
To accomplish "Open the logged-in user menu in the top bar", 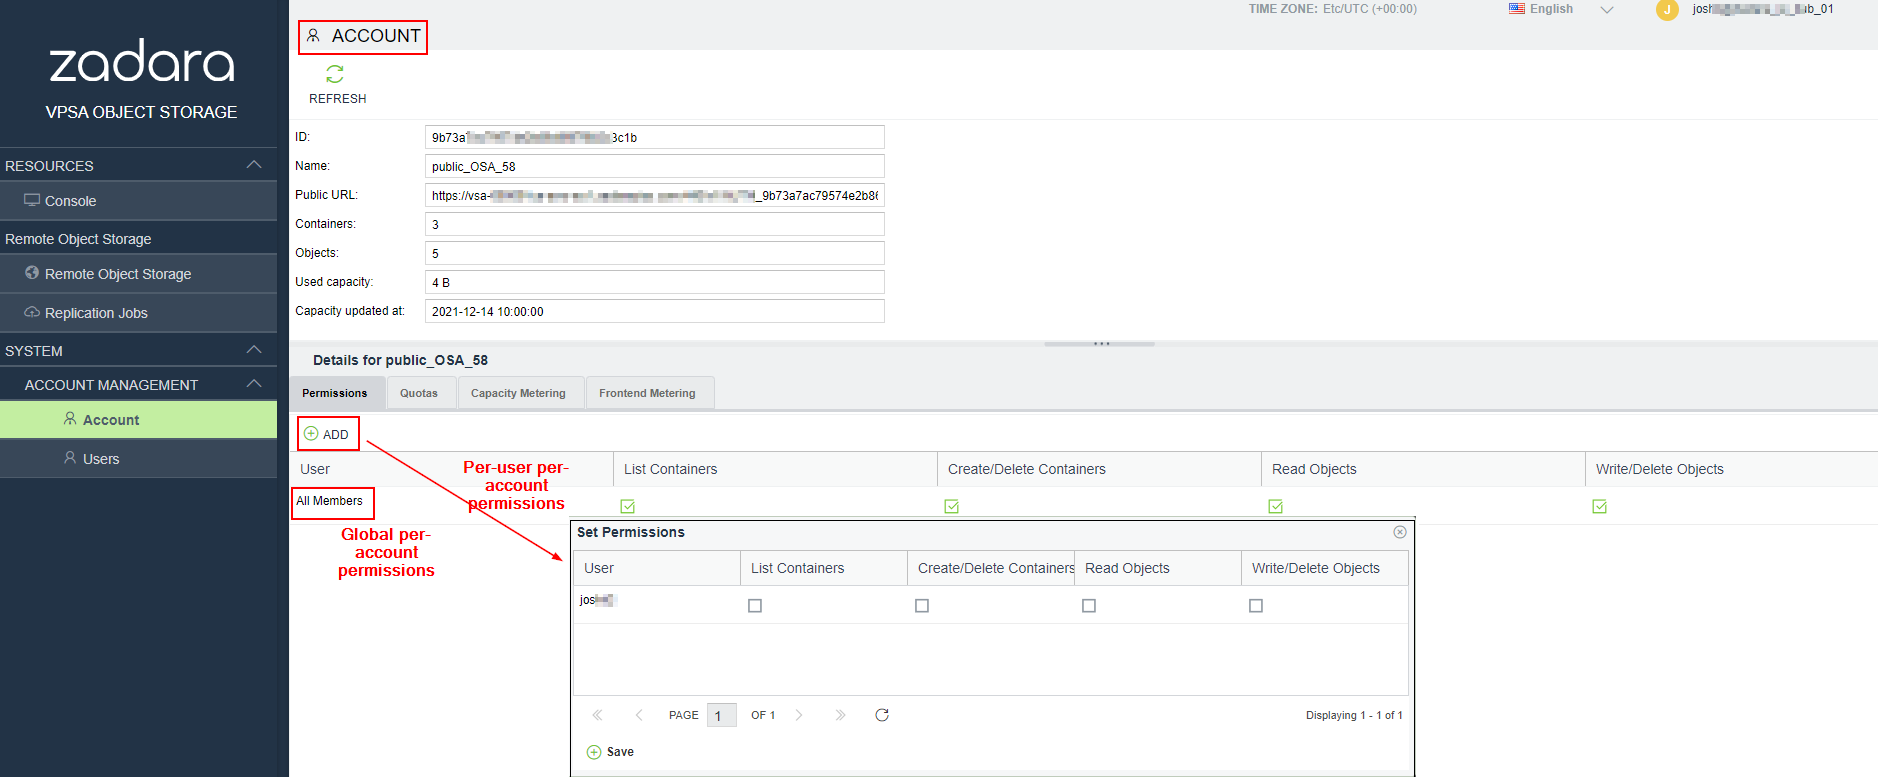I will click(x=1763, y=9).
